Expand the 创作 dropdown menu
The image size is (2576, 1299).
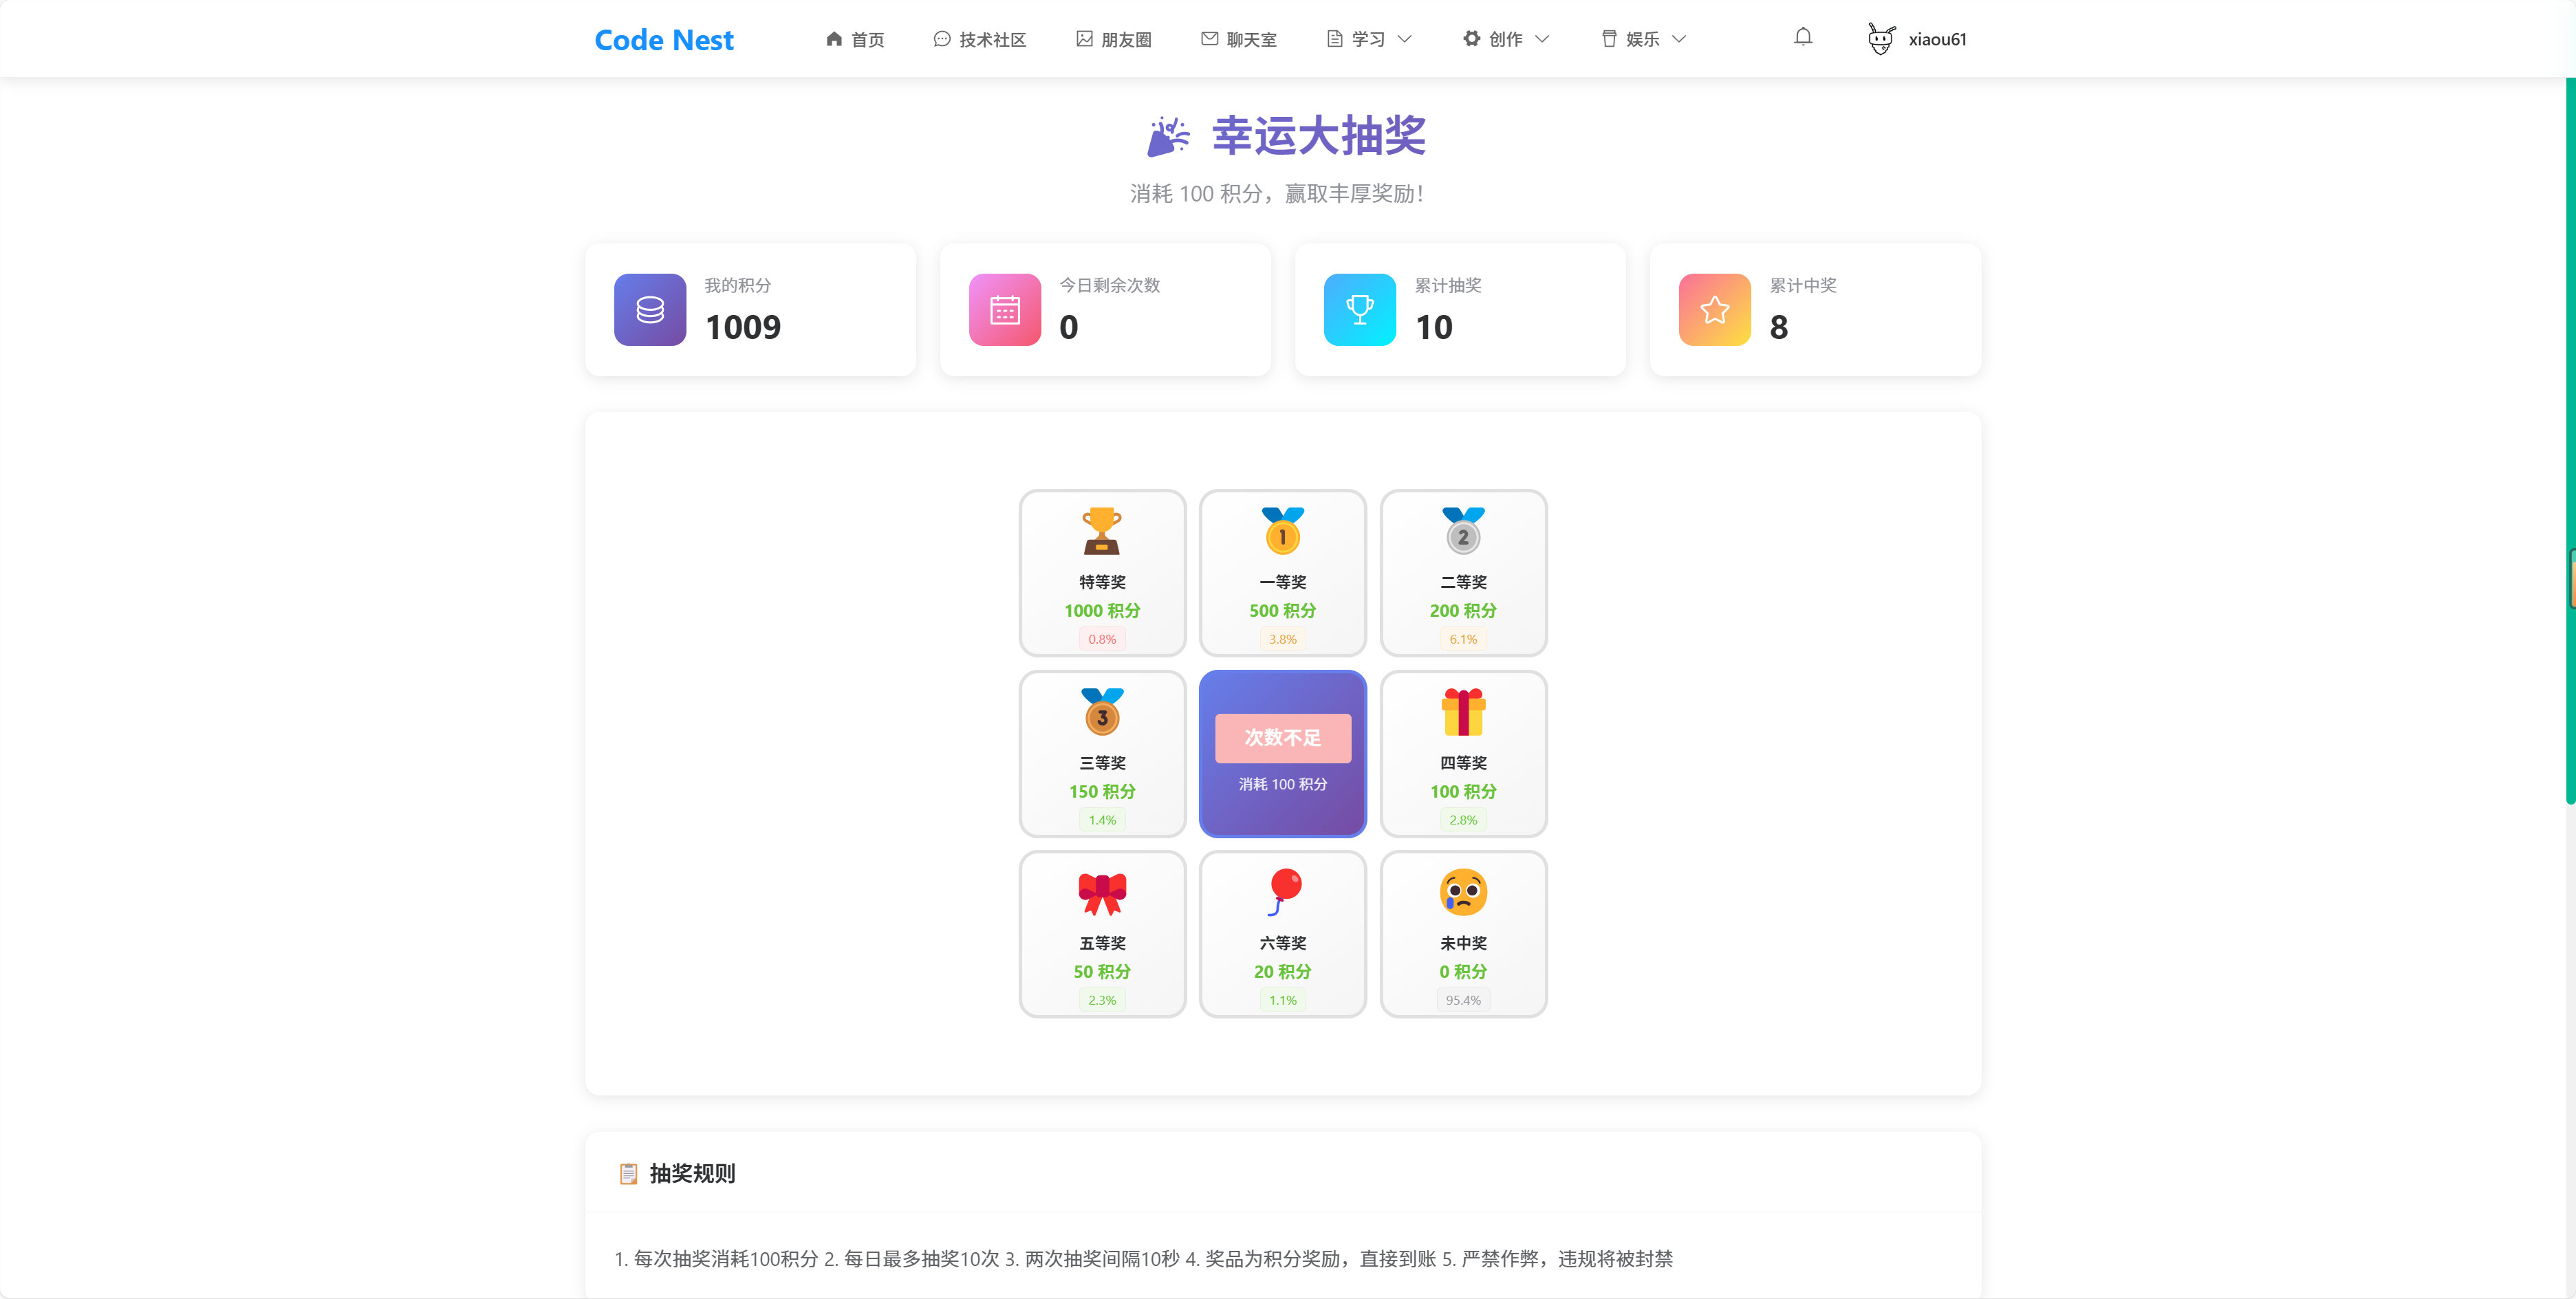click(x=1505, y=39)
